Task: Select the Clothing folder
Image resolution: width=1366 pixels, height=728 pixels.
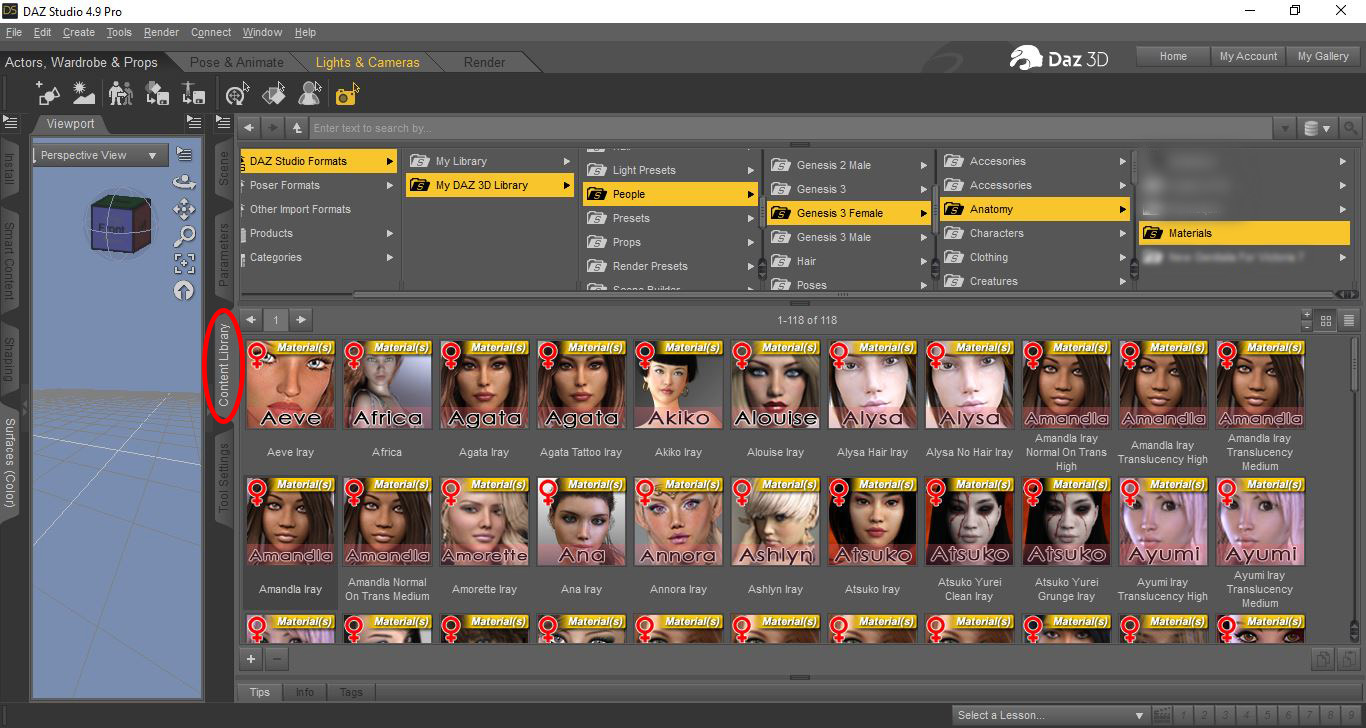Action: [x=1035, y=257]
